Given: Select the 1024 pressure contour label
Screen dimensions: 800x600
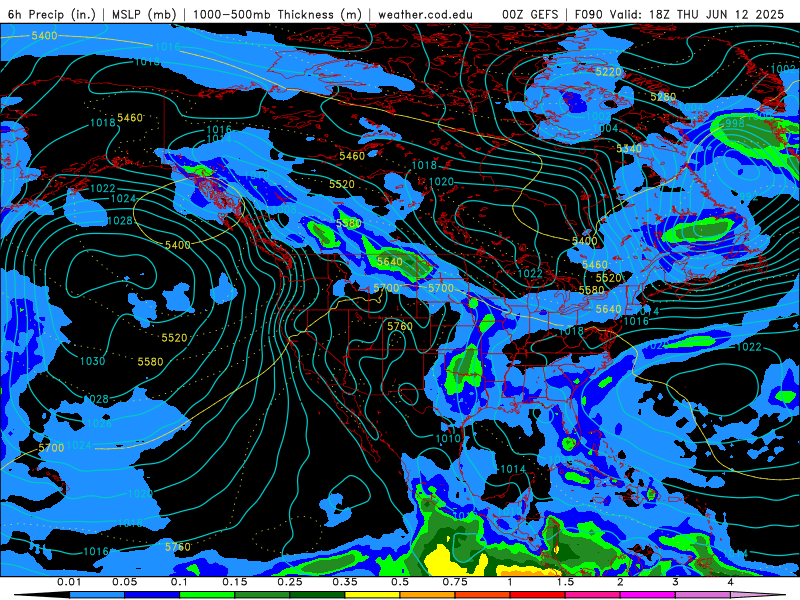Looking at the screenshot, I should tap(123, 198).
